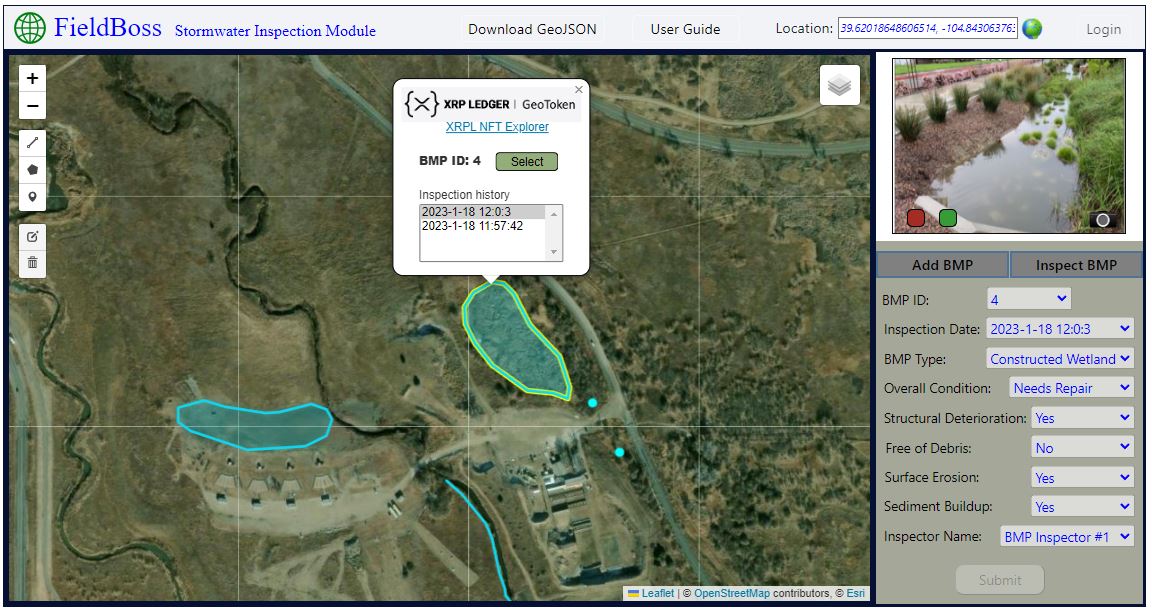Click the green indicator swatch on the photo
Image resolution: width=1152 pixels, height=614 pixels.
(947, 216)
